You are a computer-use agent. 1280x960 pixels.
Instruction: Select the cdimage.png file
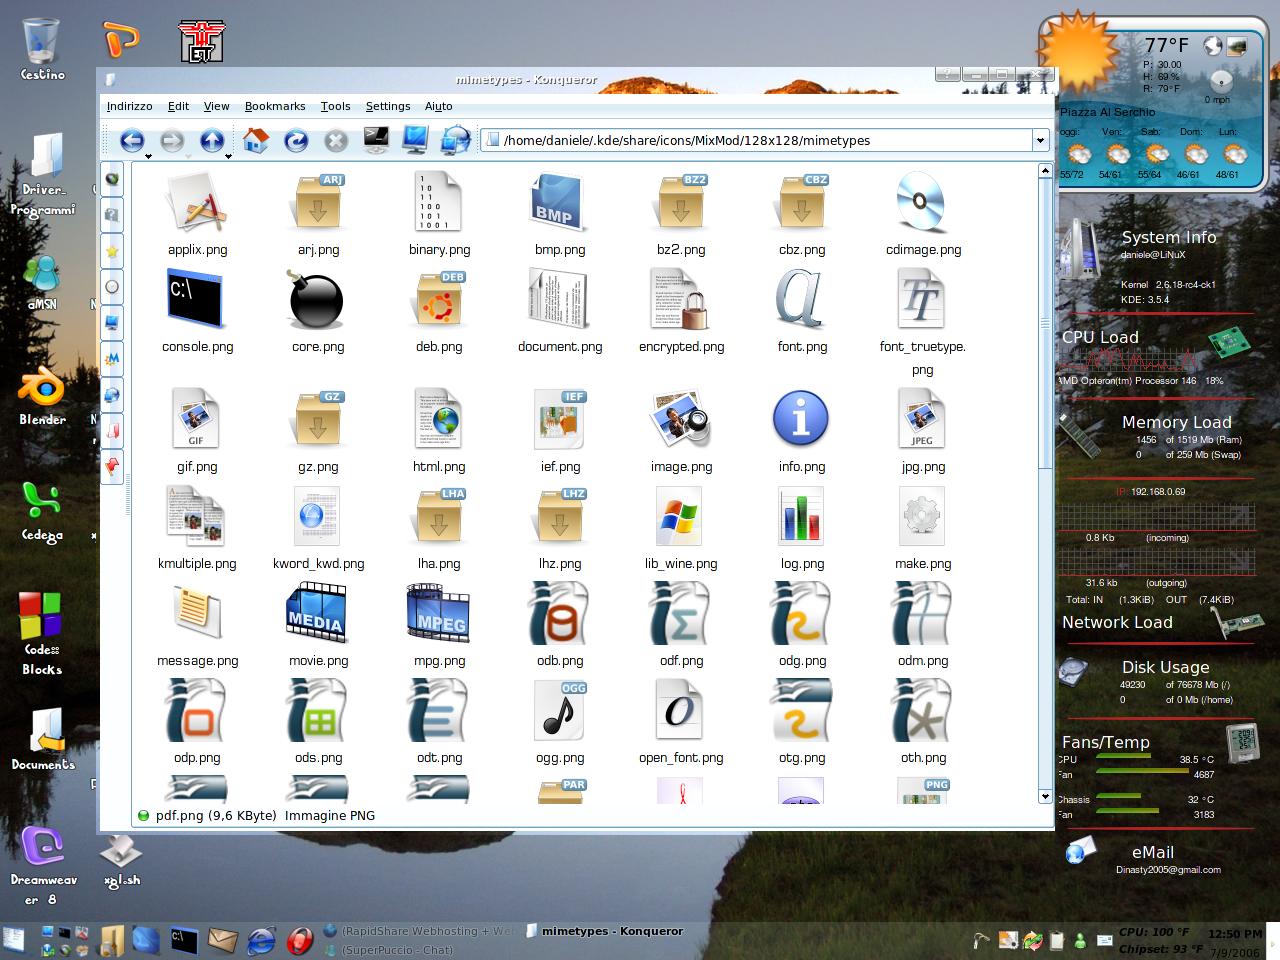pos(923,215)
